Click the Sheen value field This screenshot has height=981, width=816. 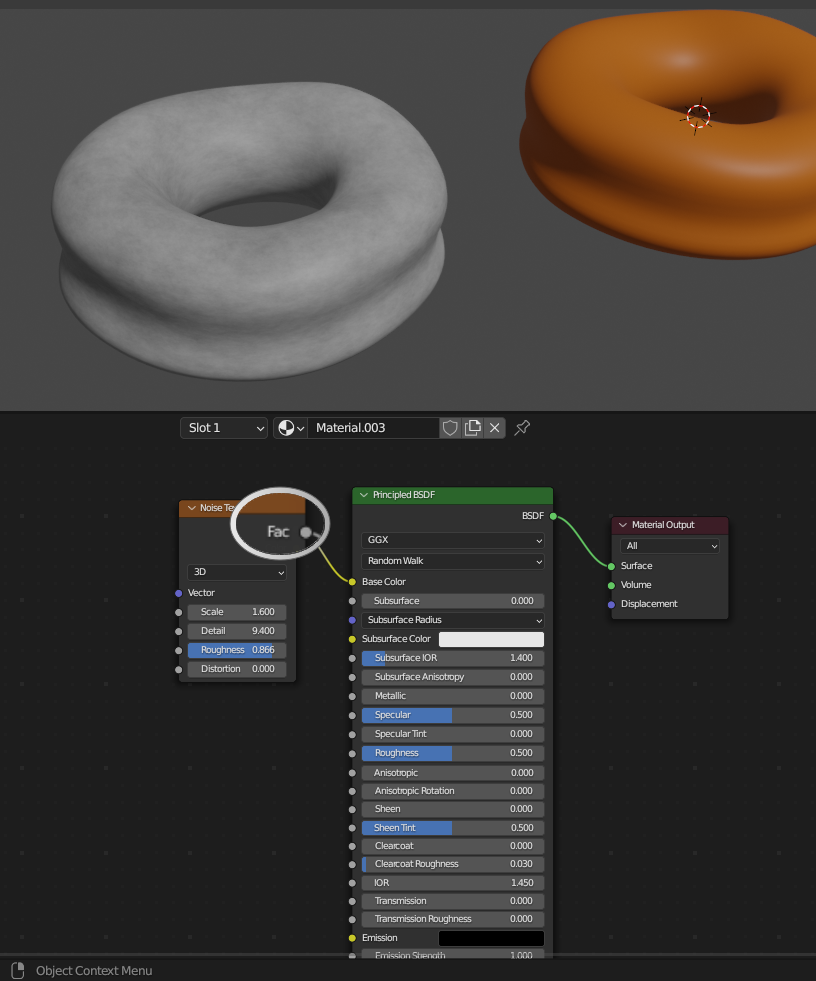pyautogui.click(x=452, y=809)
